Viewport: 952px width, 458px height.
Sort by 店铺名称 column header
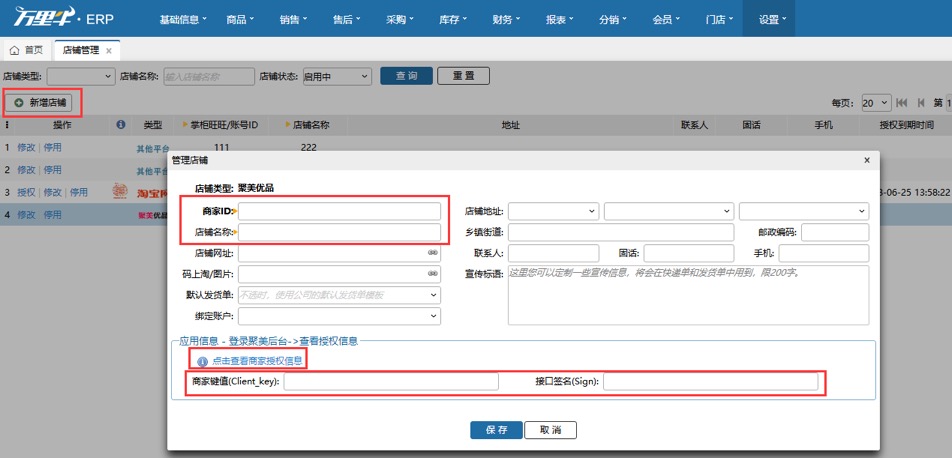(x=311, y=125)
